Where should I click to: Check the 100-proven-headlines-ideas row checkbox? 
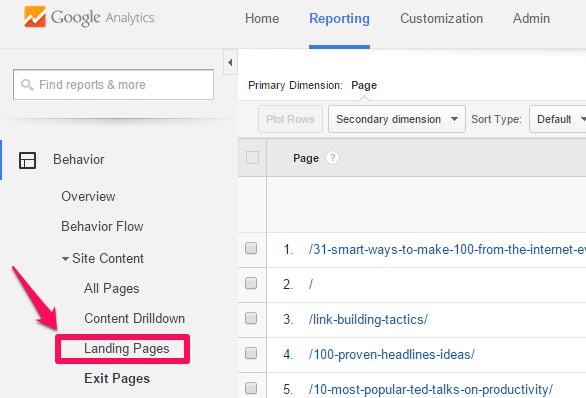click(251, 353)
